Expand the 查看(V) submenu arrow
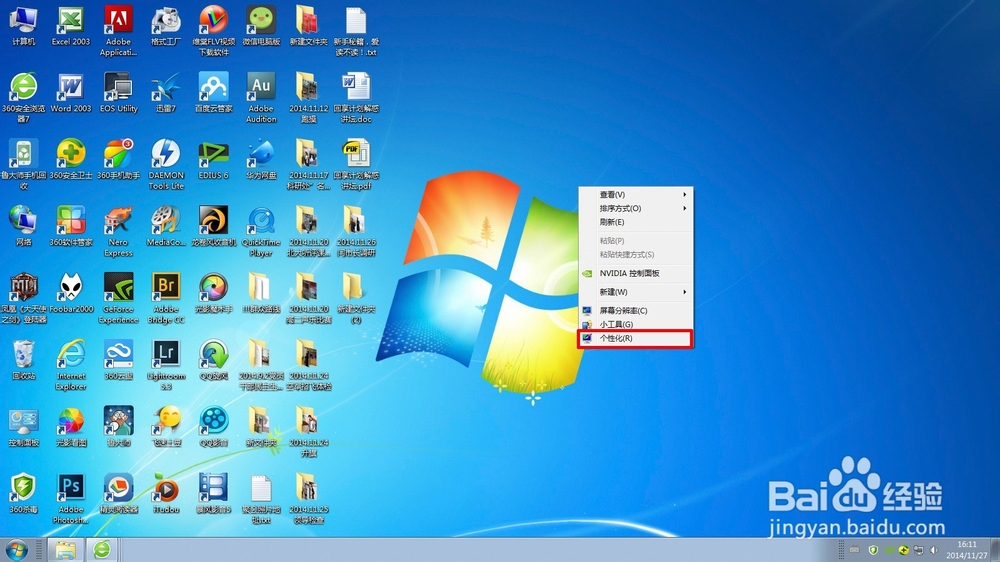 pyautogui.click(x=685, y=195)
